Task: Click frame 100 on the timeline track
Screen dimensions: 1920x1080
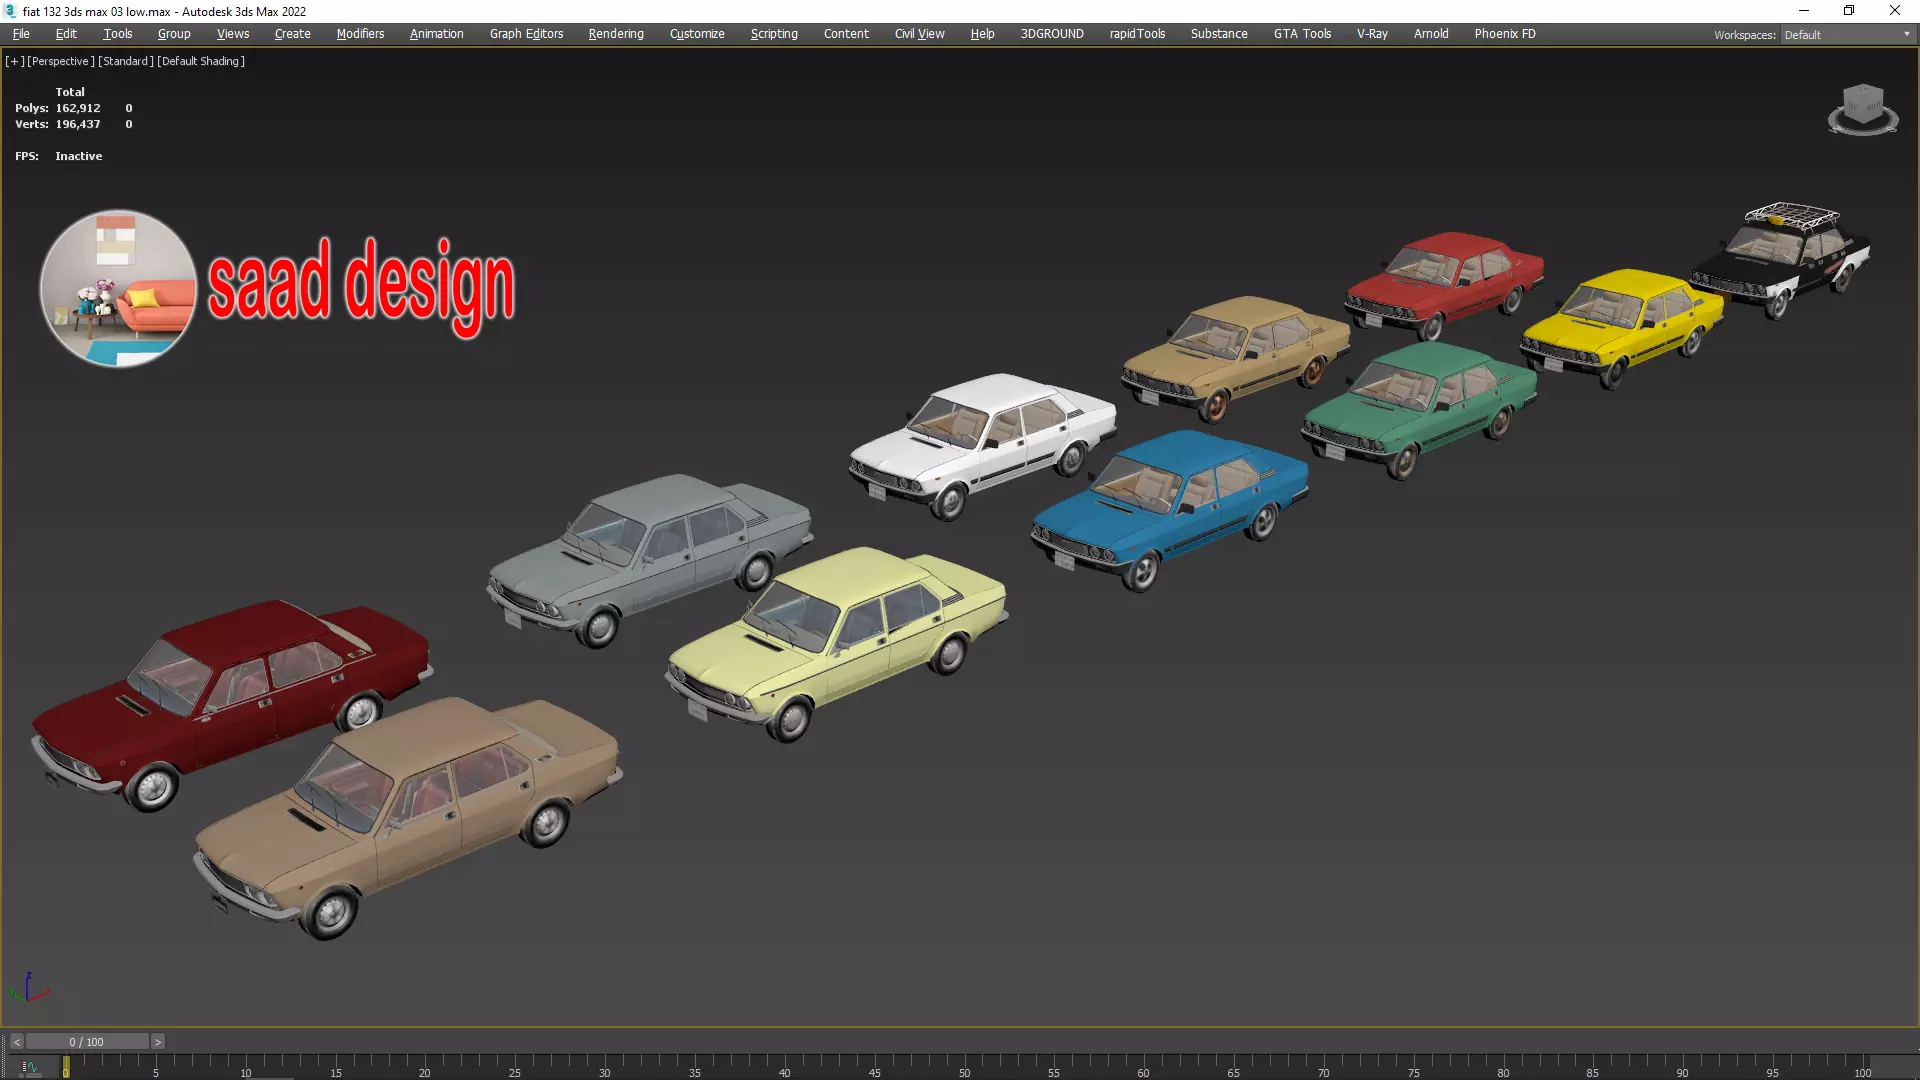Action: coord(1862,1066)
